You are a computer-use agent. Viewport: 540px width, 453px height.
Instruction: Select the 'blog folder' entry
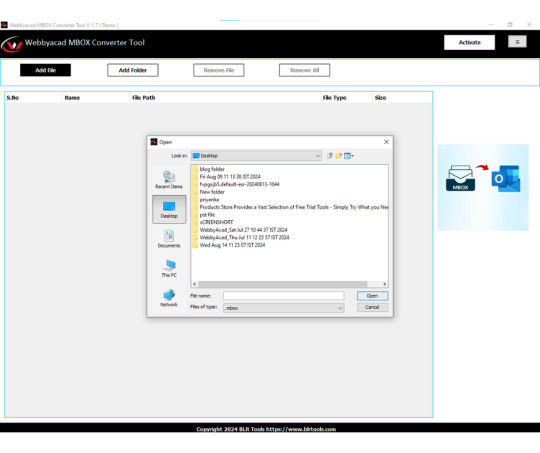[x=209, y=169]
